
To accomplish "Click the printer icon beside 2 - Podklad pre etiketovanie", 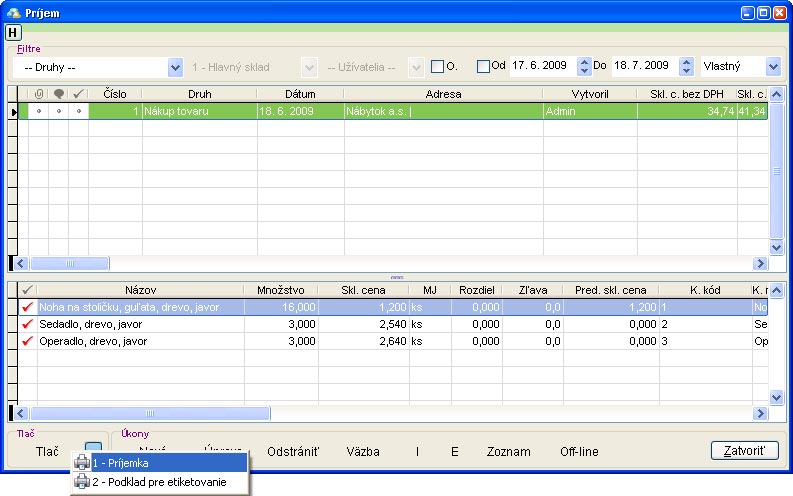I will tap(82, 482).
